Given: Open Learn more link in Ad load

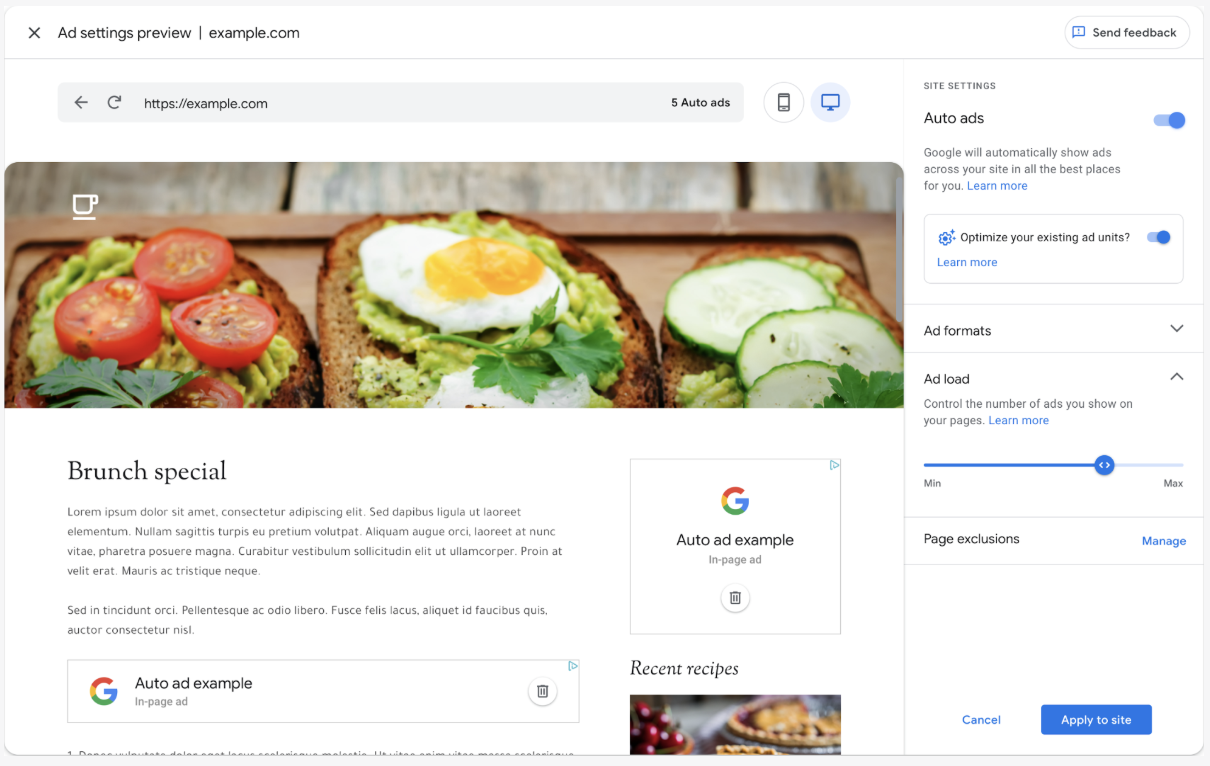Looking at the screenshot, I should pyautogui.click(x=1019, y=421).
